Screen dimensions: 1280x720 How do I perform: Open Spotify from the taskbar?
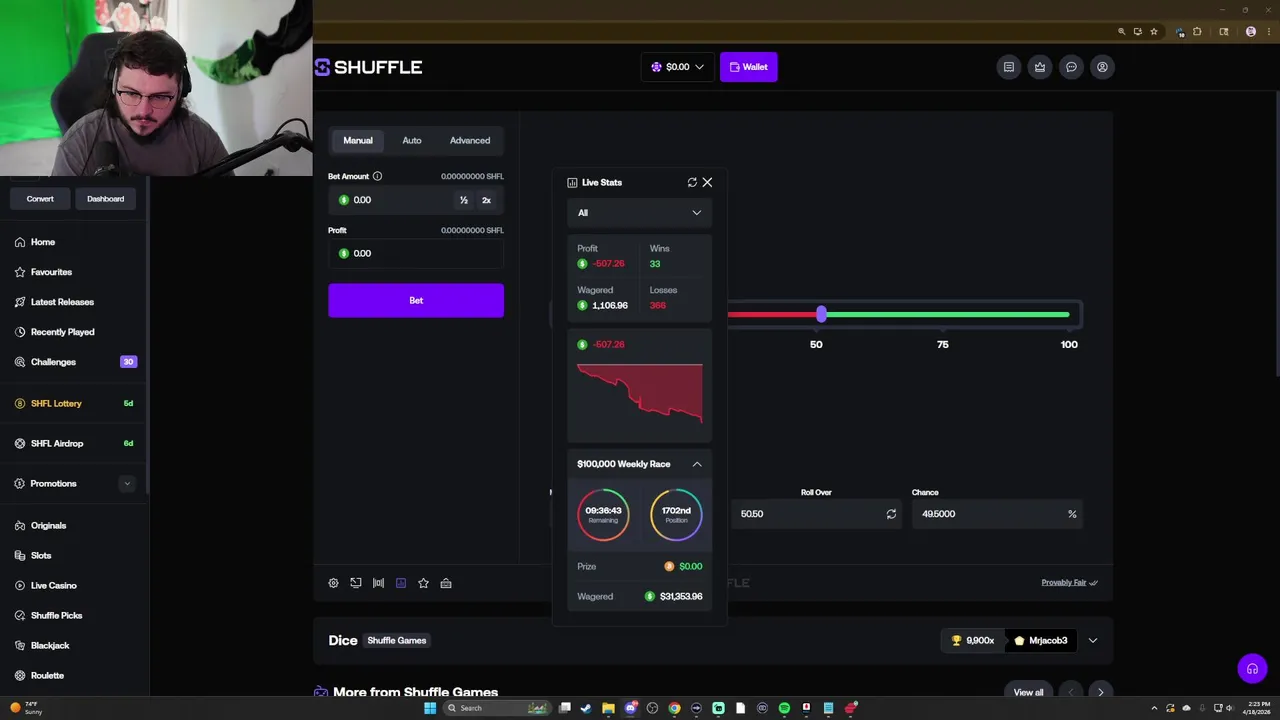784,708
